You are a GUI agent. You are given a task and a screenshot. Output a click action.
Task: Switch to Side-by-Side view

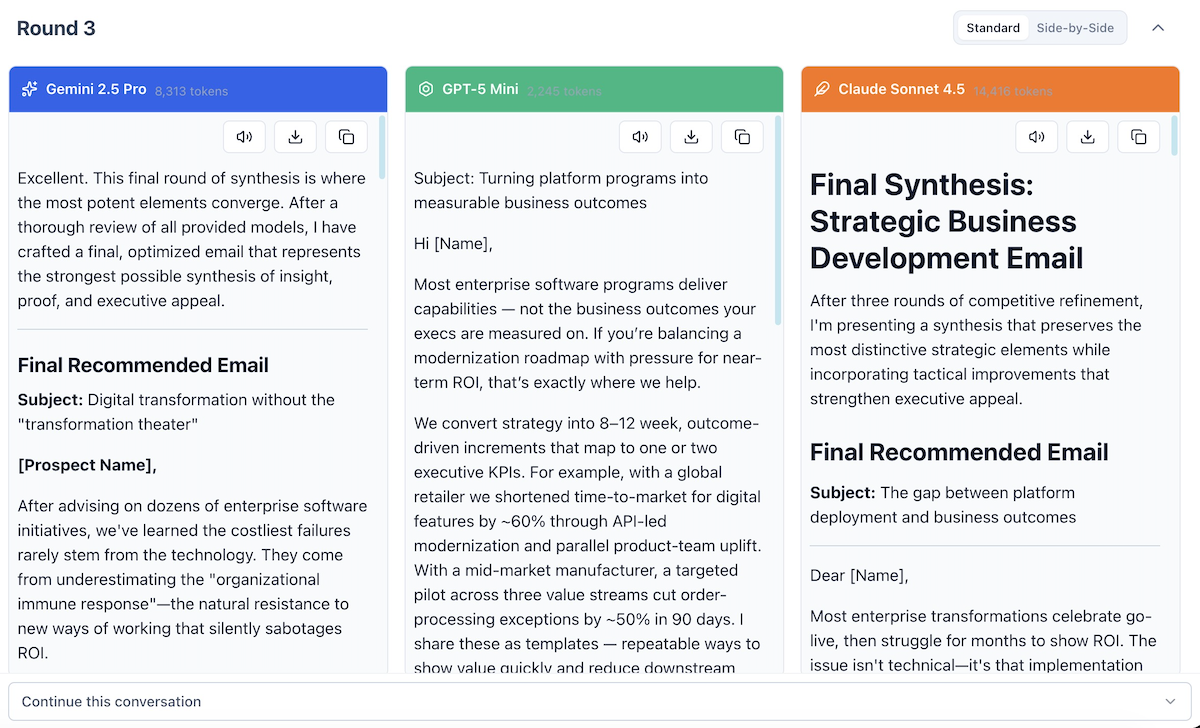tap(1075, 28)
